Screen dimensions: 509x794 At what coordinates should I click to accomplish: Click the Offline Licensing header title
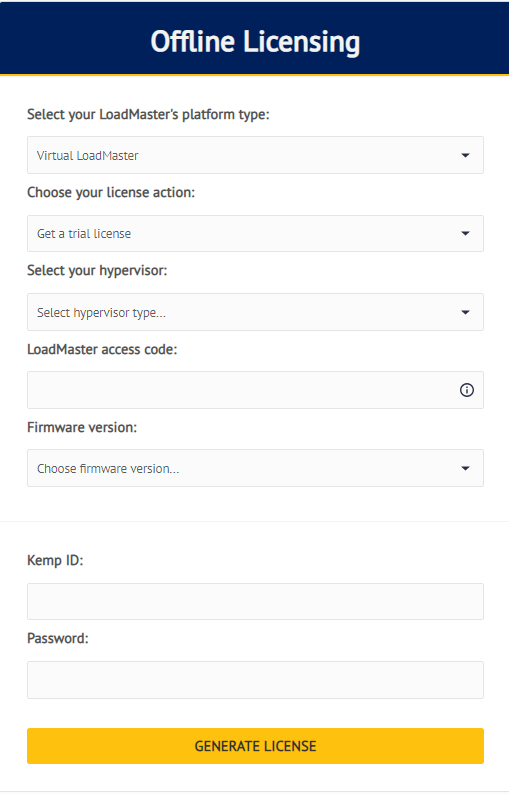pyautogui.click(x=255, y=42)
